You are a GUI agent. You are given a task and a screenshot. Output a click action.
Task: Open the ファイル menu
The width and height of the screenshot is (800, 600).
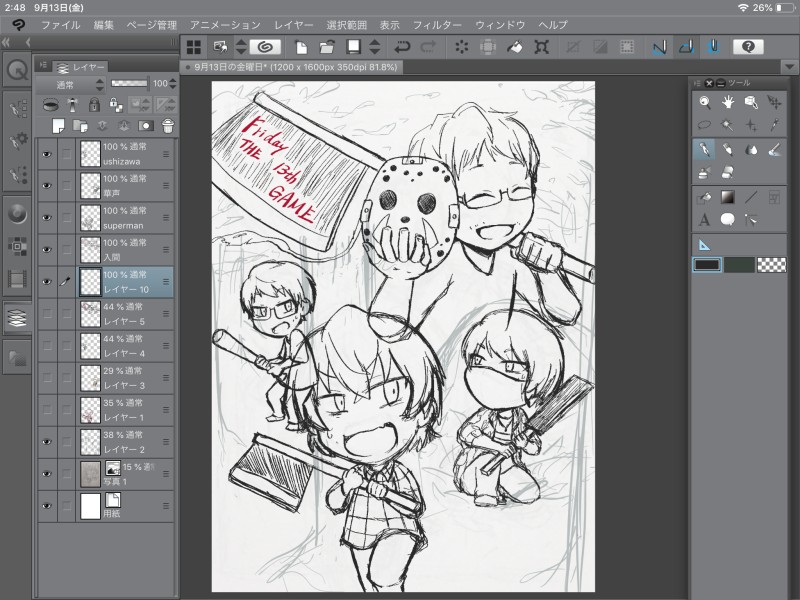[x=61, y=25]
